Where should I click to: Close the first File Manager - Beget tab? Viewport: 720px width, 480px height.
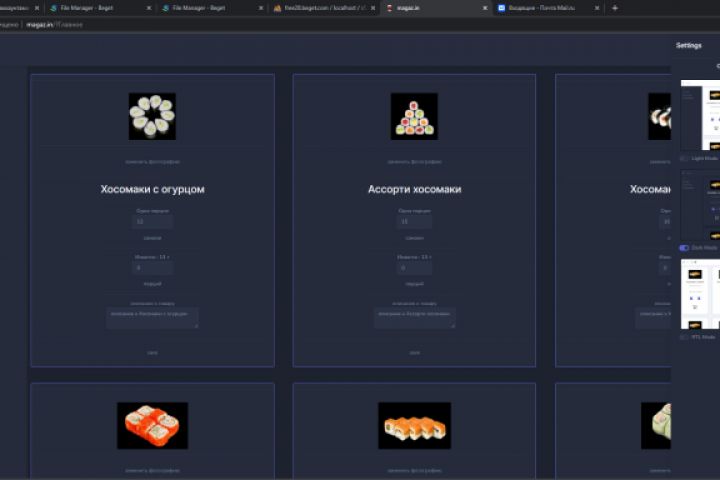click(149, 8)
